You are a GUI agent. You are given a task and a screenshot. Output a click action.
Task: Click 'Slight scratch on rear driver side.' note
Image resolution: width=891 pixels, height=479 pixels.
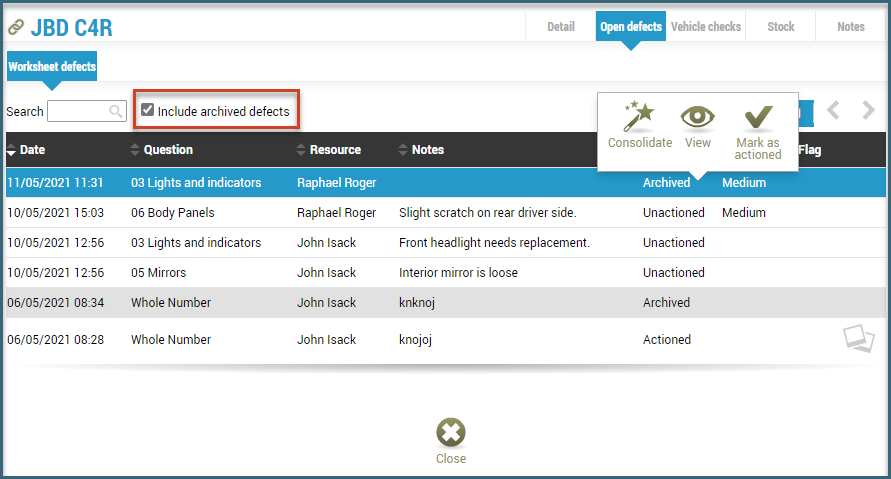coord(488,213)
